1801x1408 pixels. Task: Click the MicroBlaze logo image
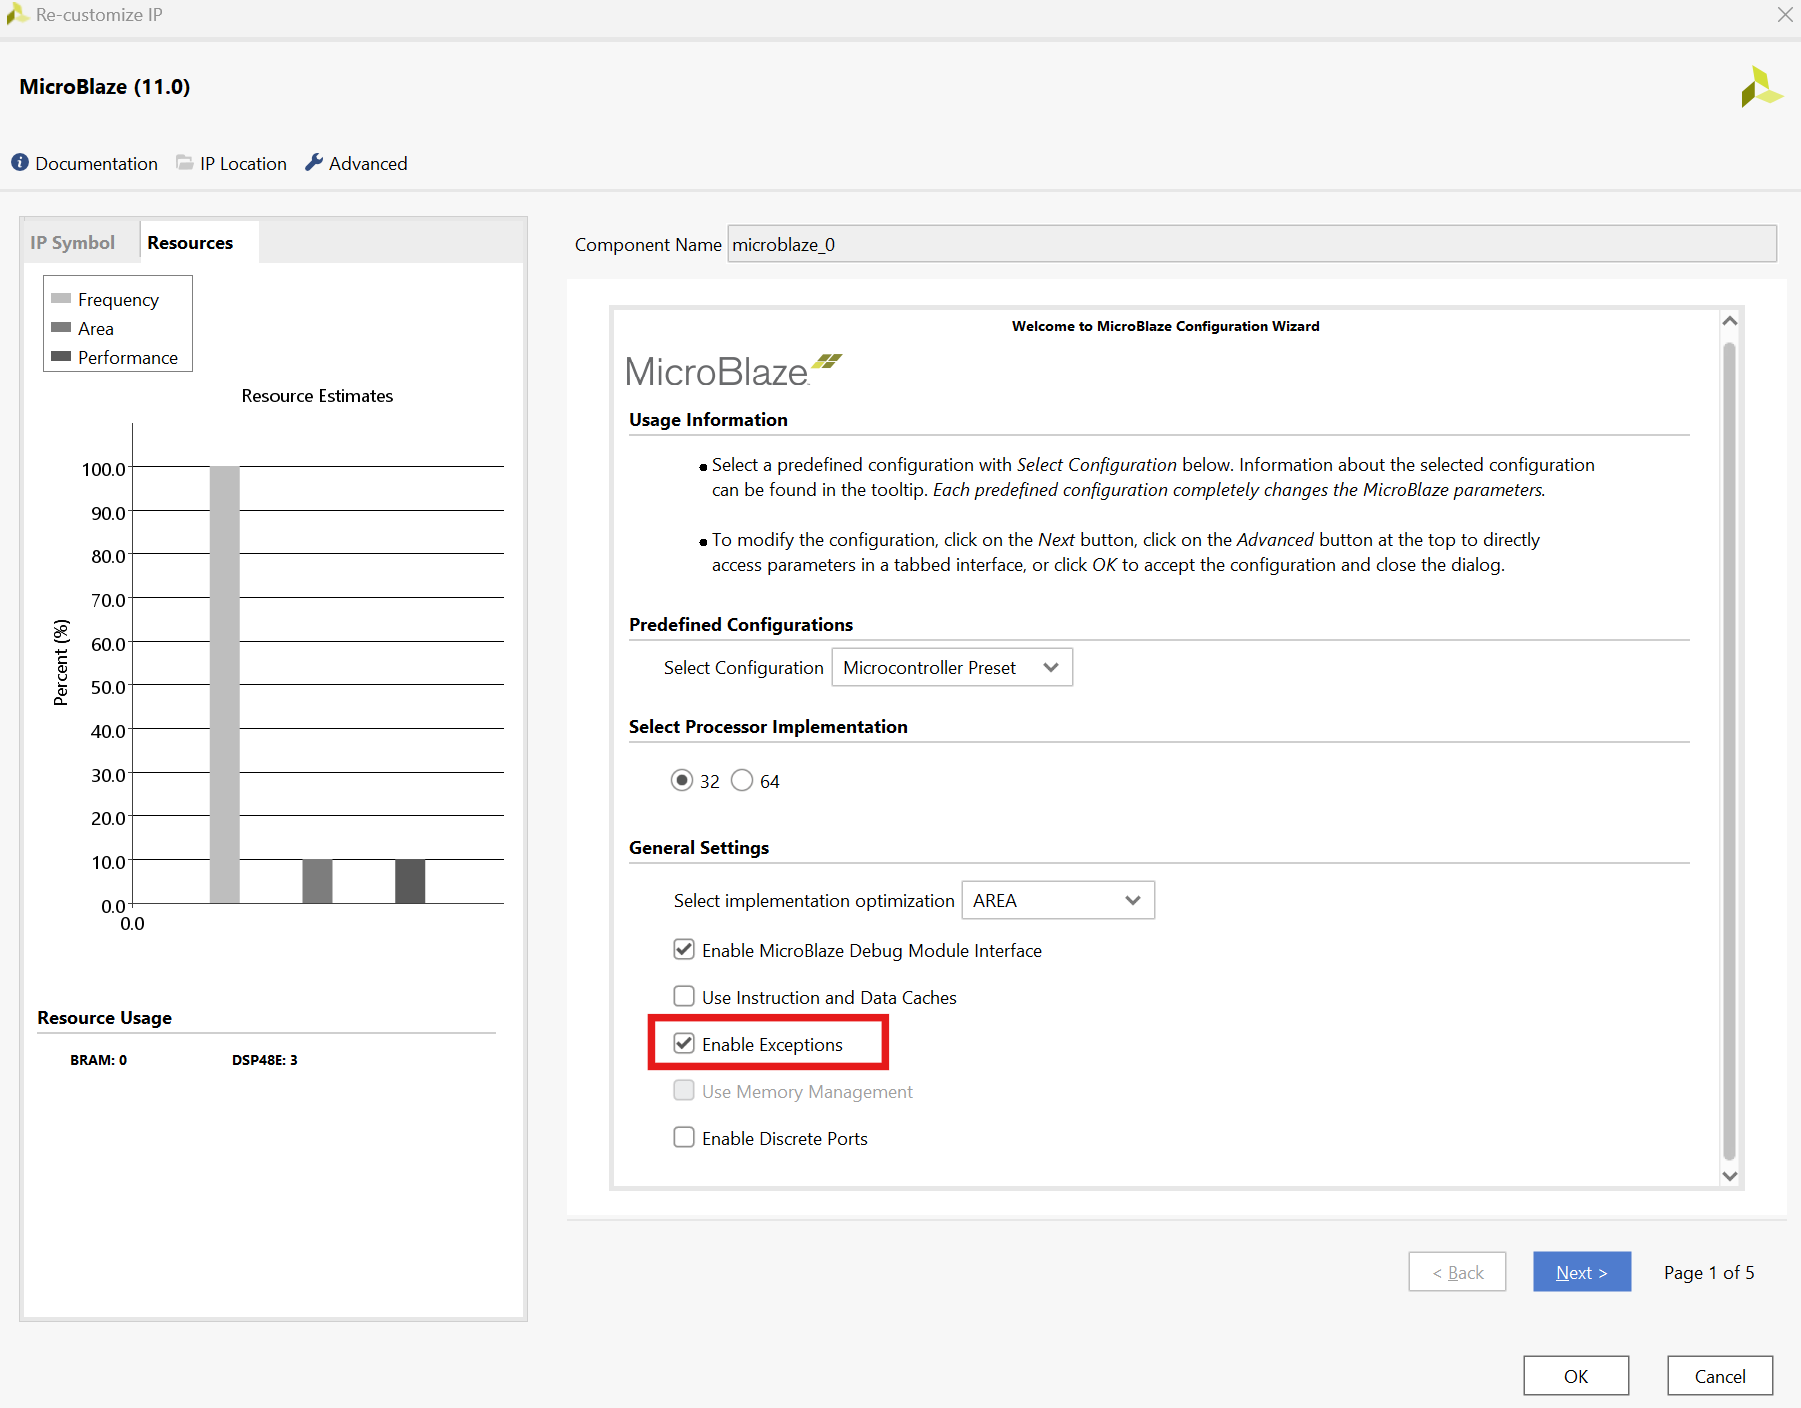[x=734, y=371]
